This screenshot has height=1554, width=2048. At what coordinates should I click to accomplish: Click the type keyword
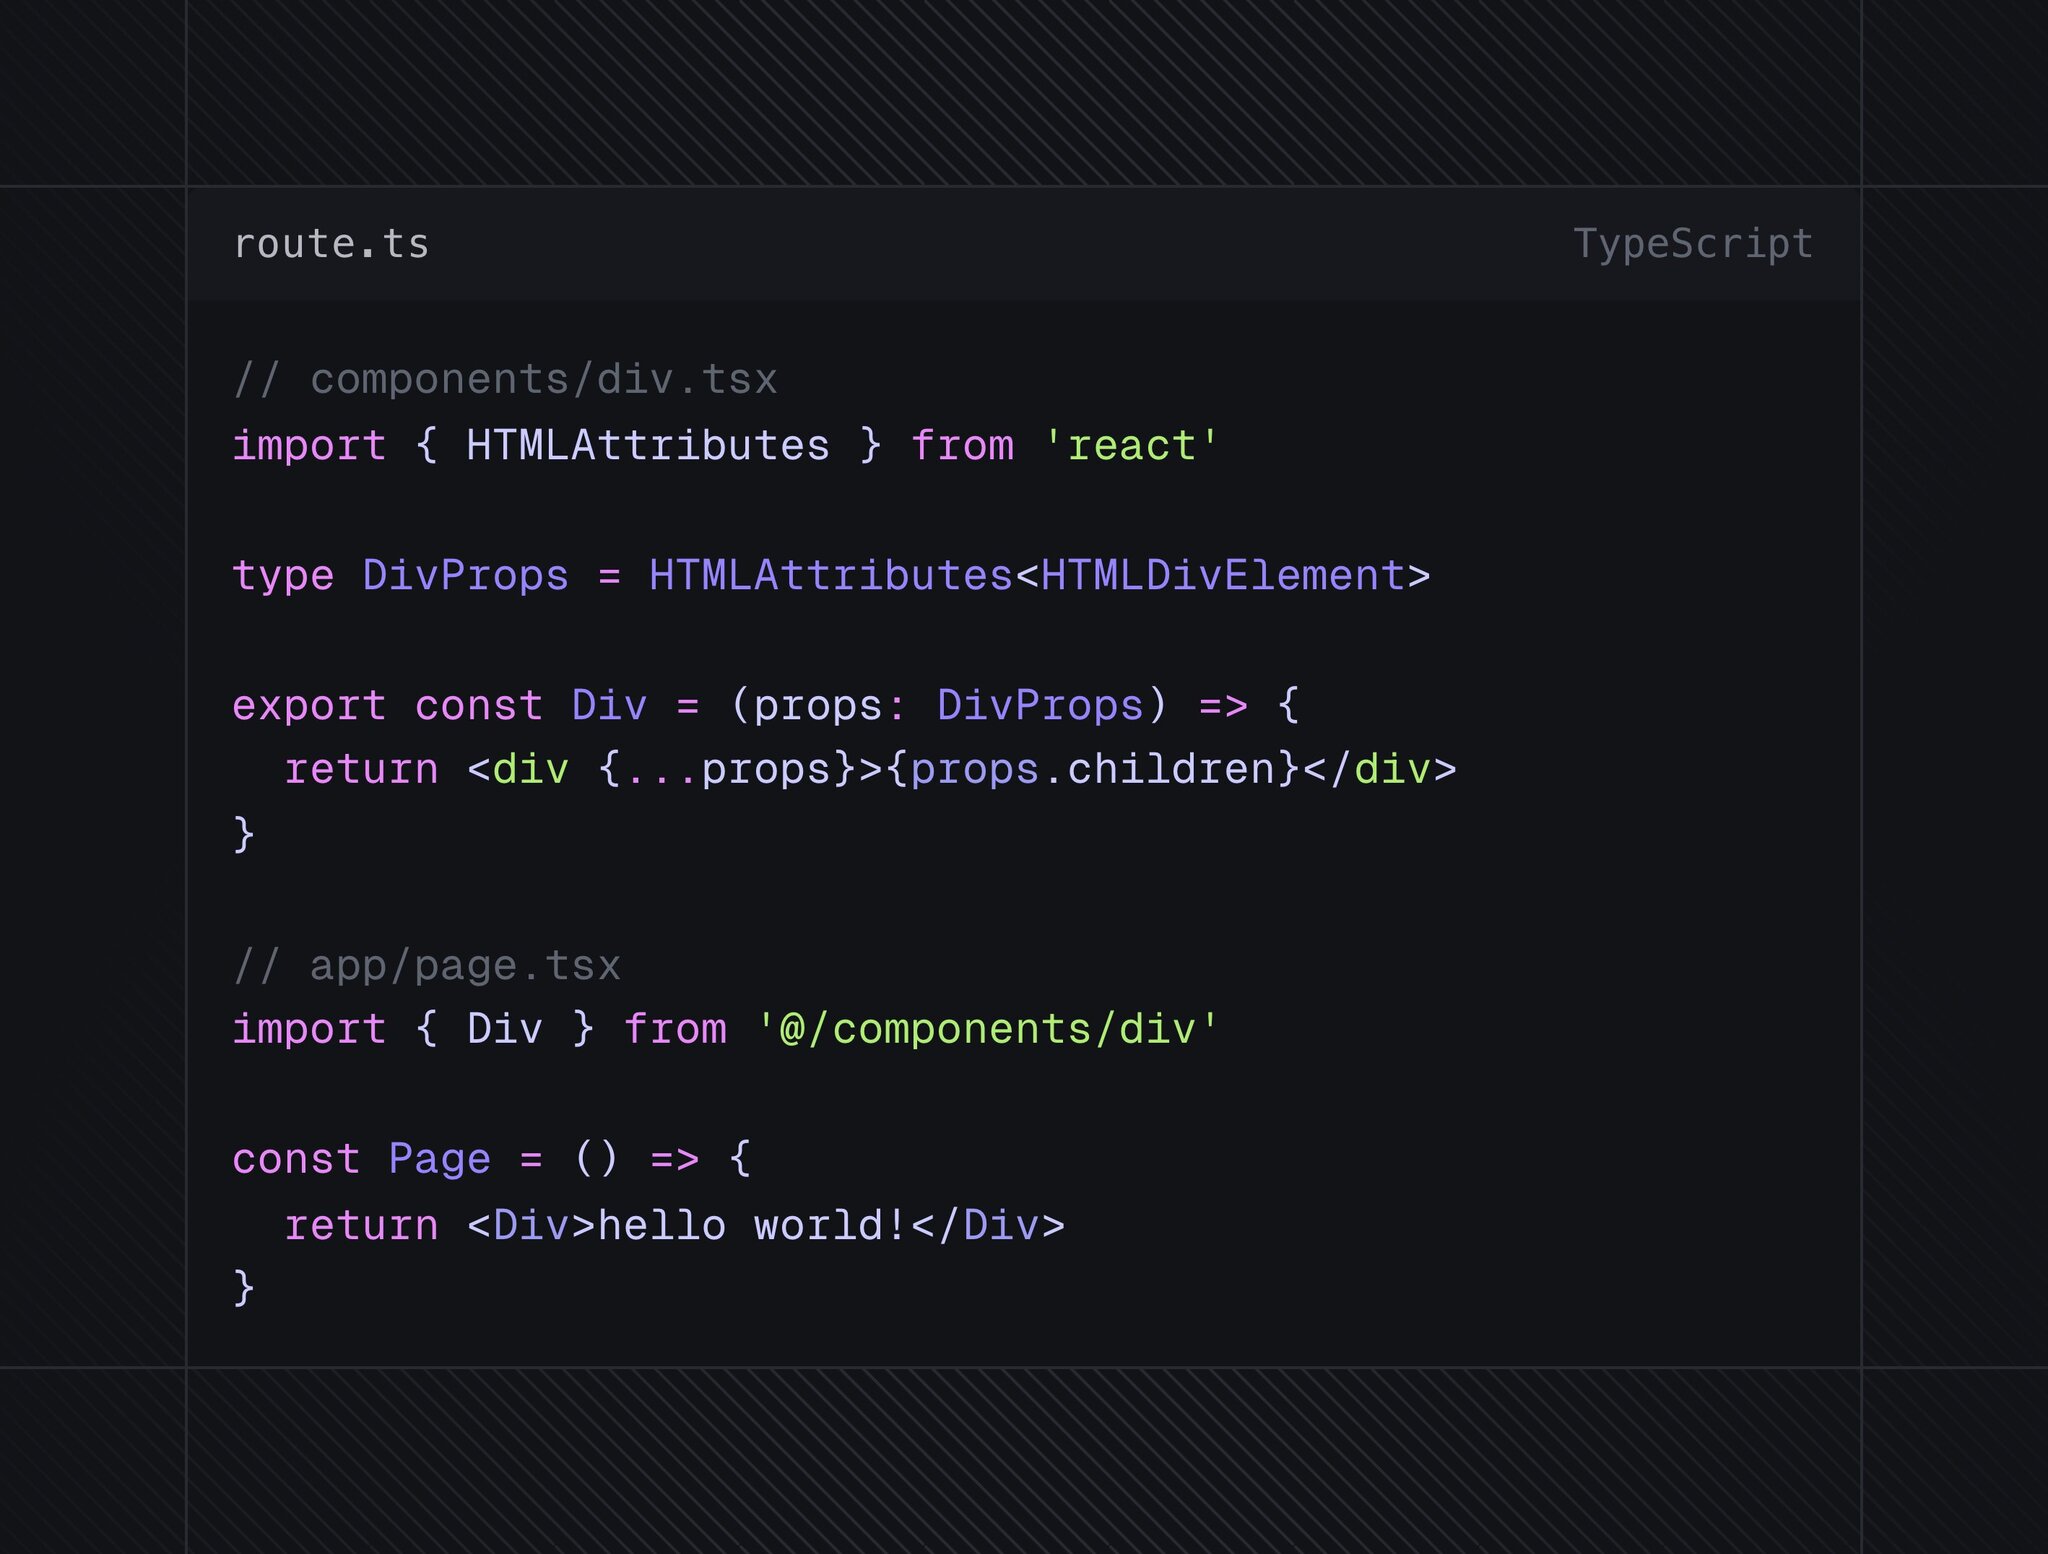(x=283, y=576)
